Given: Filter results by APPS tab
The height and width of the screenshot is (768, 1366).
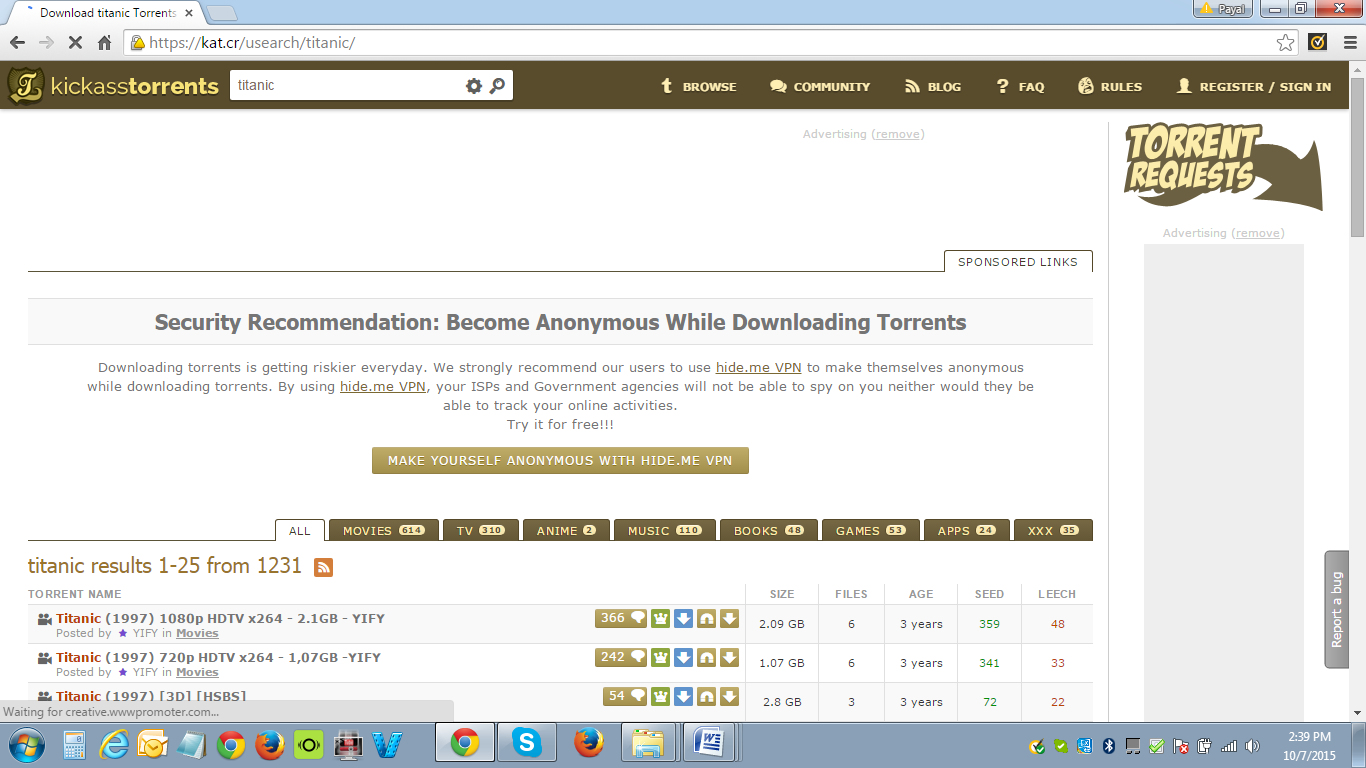Looking at the screenshot, I should click(x=967, y=531).
